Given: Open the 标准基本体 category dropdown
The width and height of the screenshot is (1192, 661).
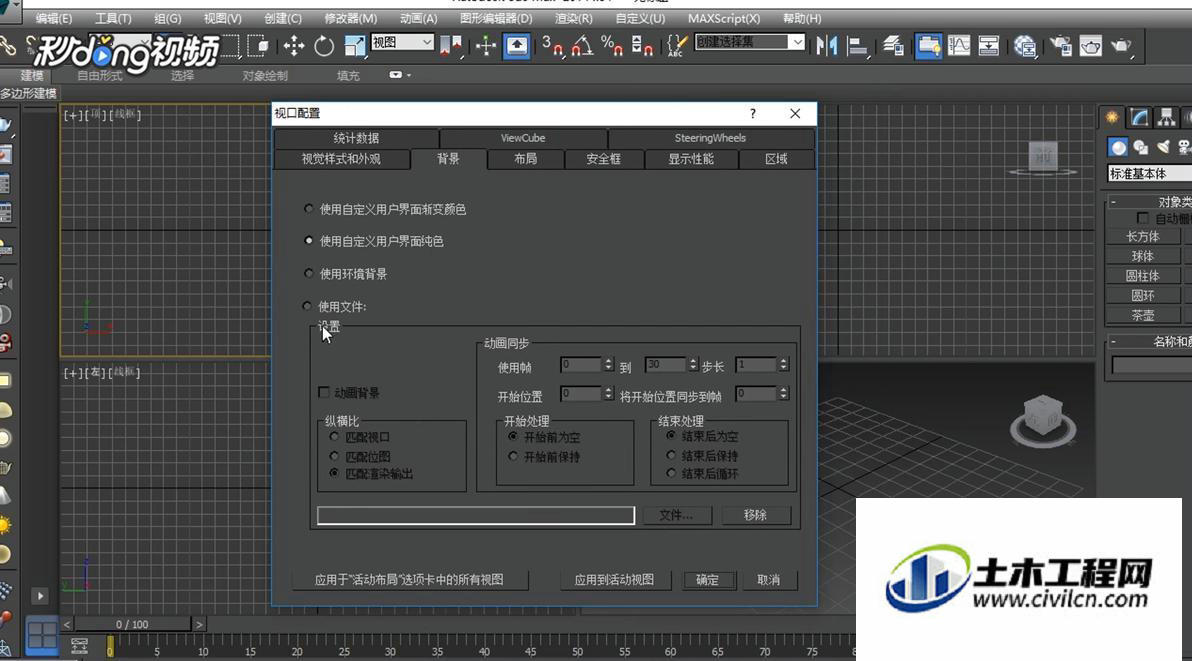Looking at the screenshot, I should click(x=1149, y=174).
